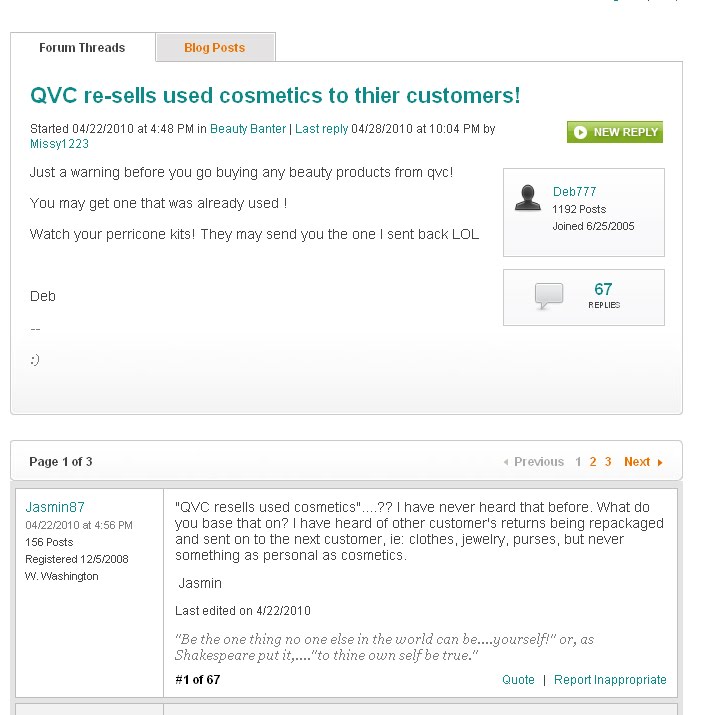Click the Next page arrow icon
The height and width of the screenshot is (715, 704).
point(660,462)
